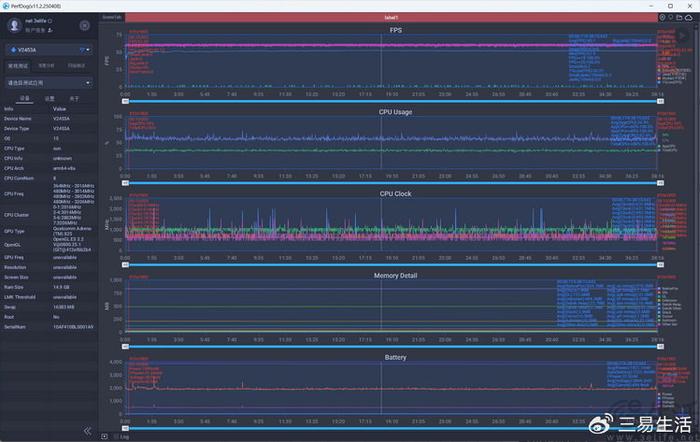Viewport: 700px width, 442px height.
Task: Click the CPU Clock range slider right handle
Action: point(660,265)
